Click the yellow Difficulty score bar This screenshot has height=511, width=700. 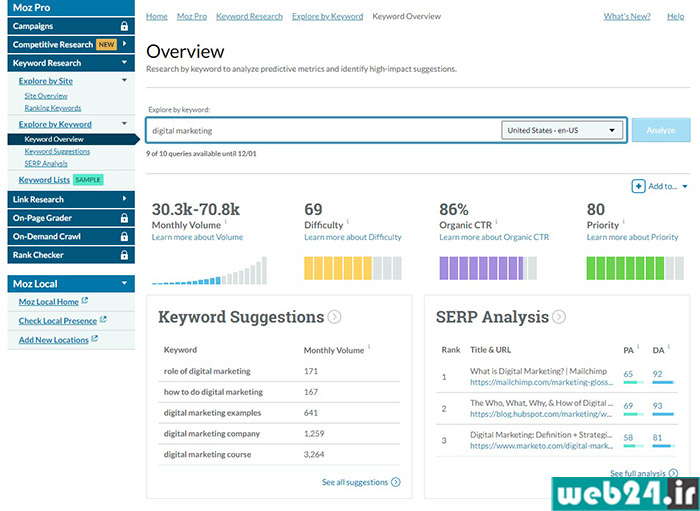353,268
